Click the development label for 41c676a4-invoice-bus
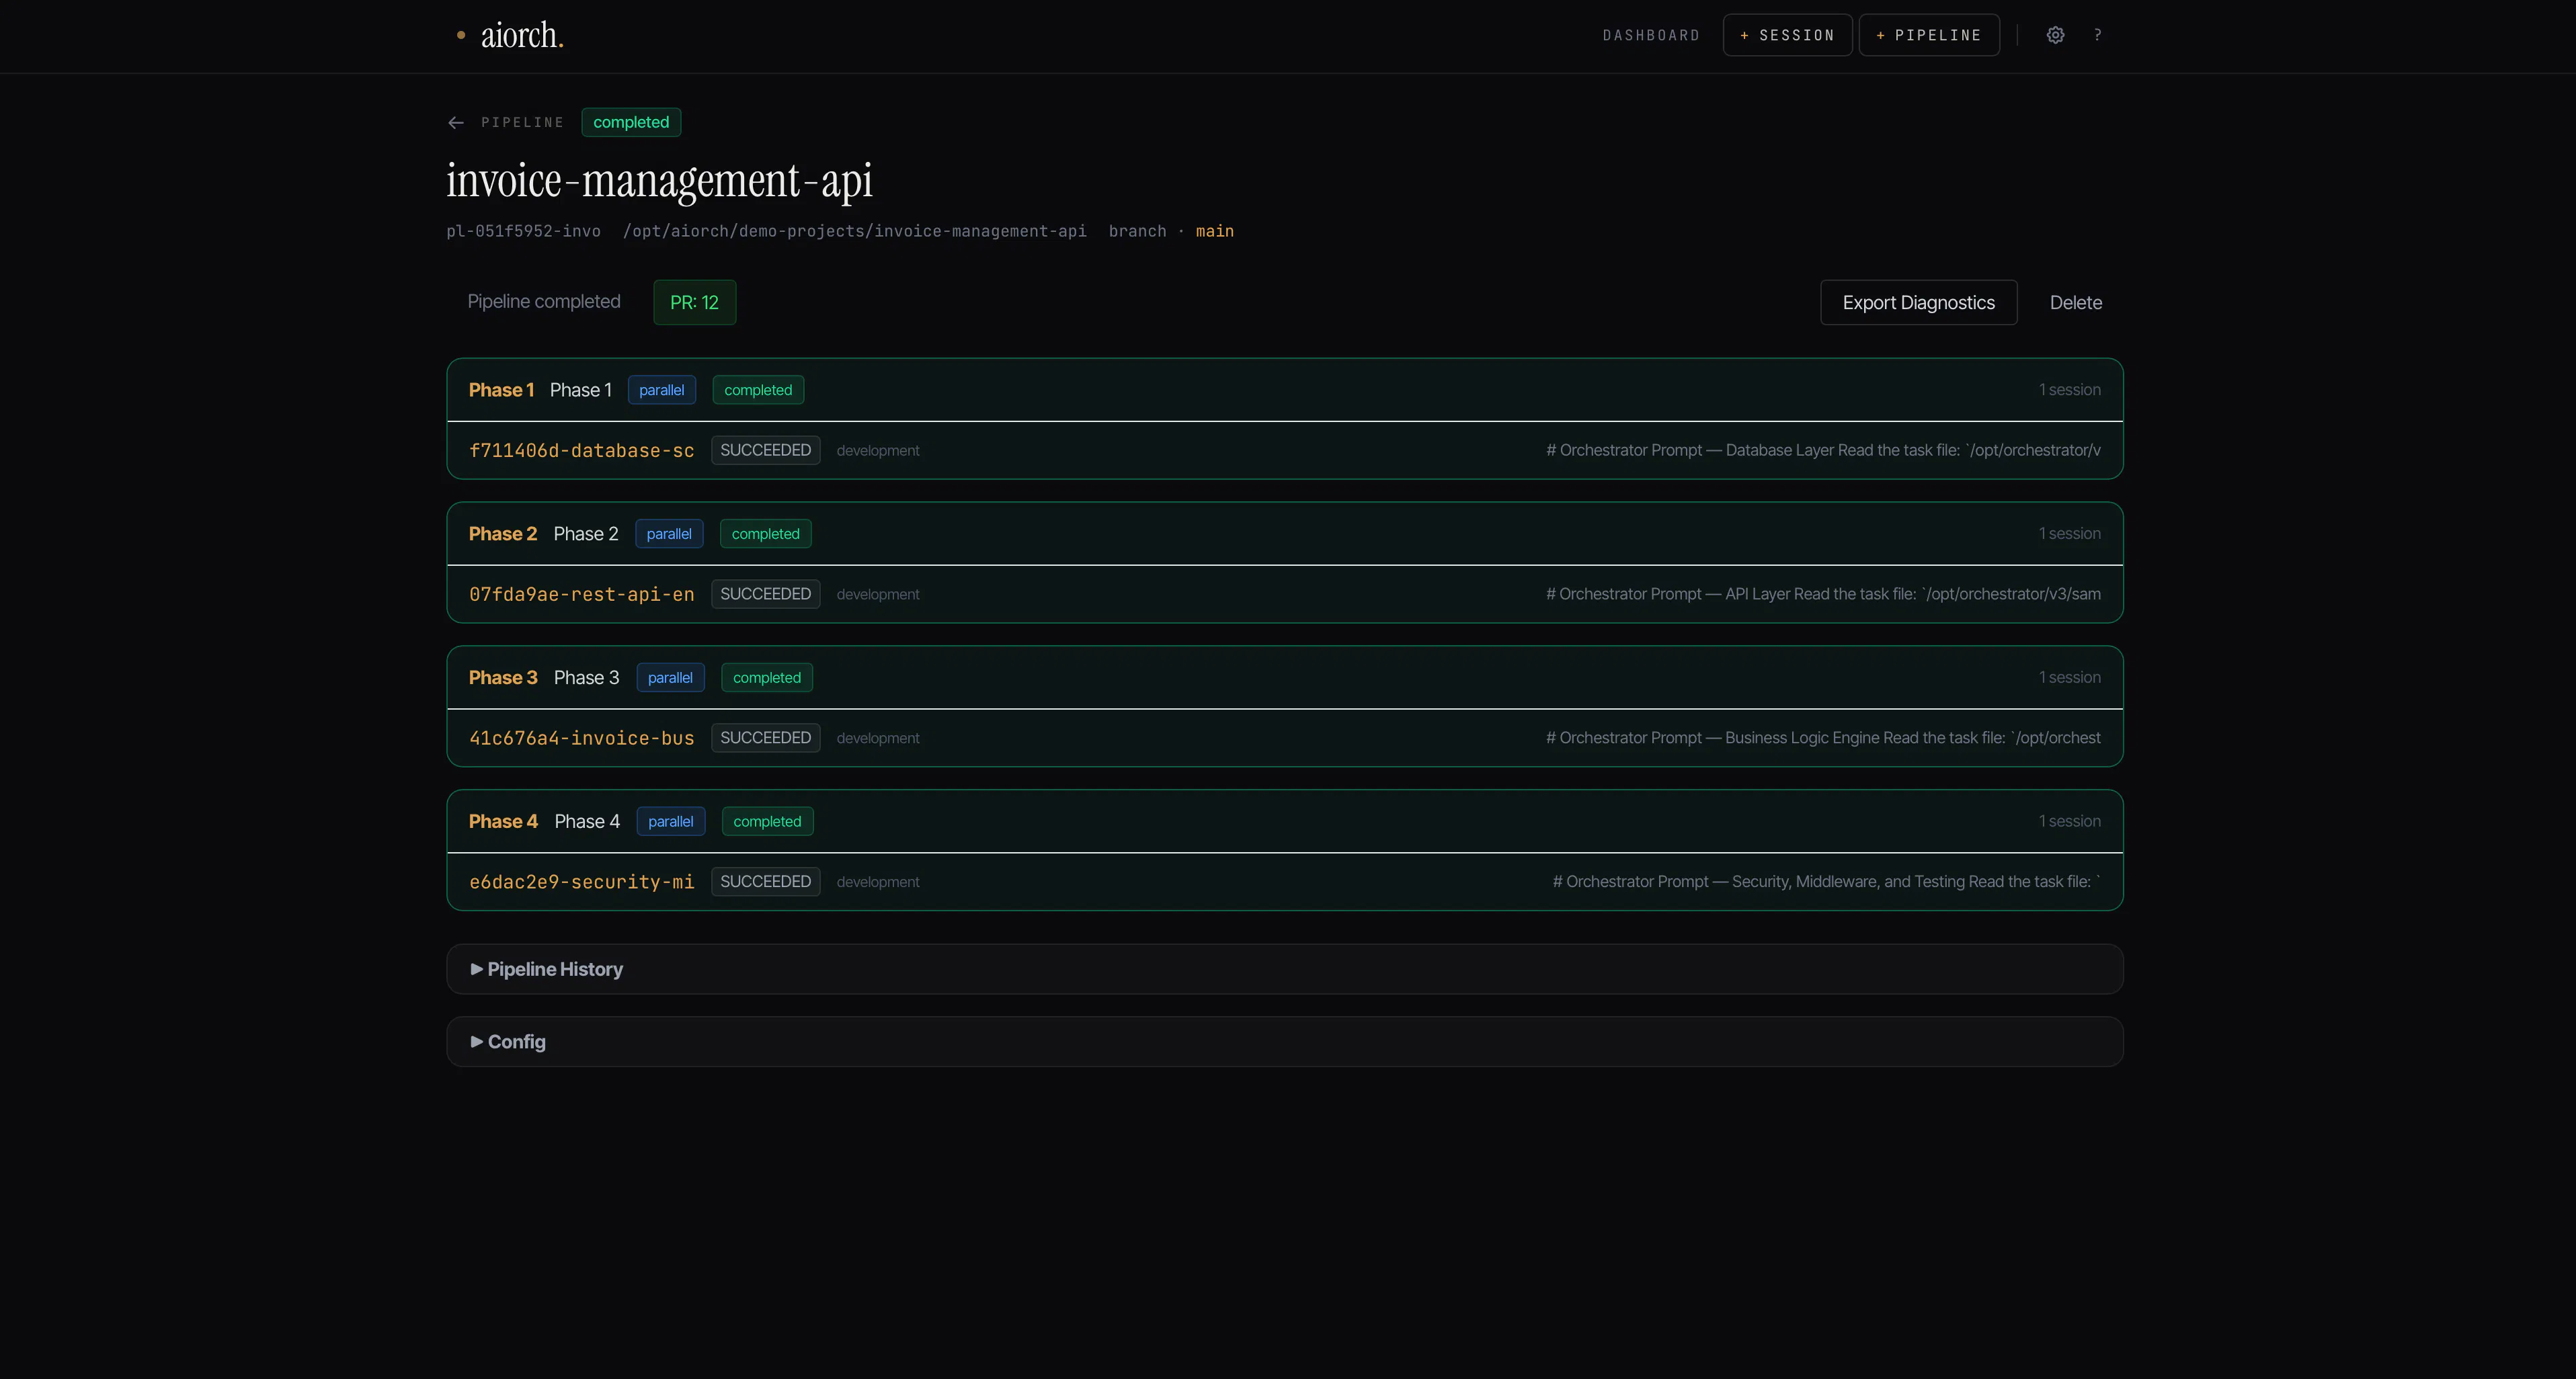 pyautogui.click(x=878, y=739)
